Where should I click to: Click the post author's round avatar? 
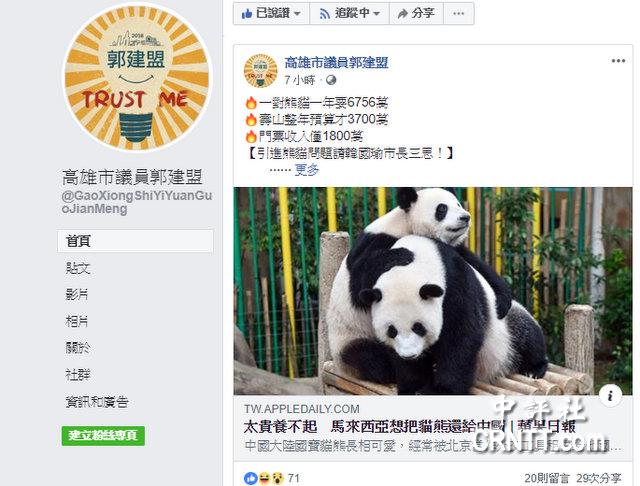(260, 71)
